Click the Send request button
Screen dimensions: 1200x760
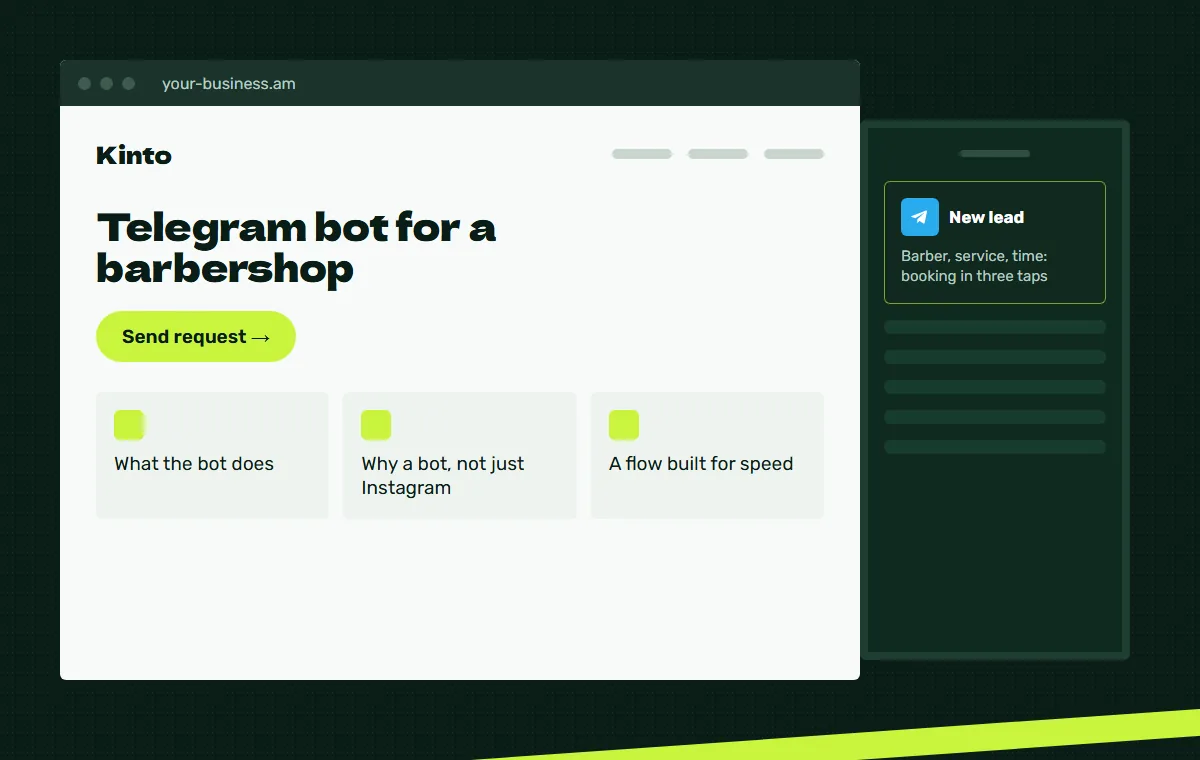[196, 337]
